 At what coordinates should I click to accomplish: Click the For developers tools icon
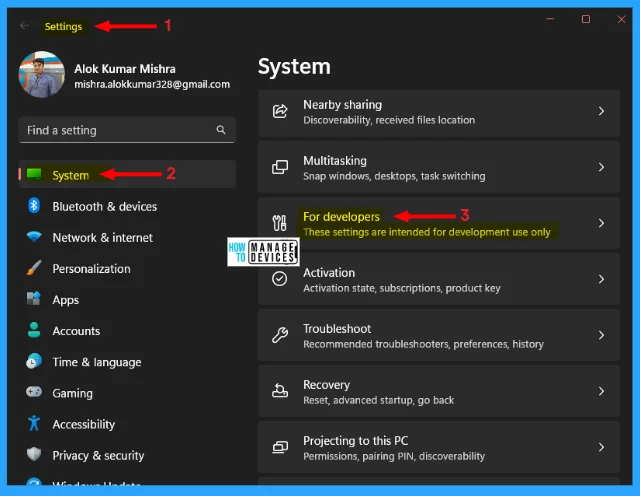[280, 223]
